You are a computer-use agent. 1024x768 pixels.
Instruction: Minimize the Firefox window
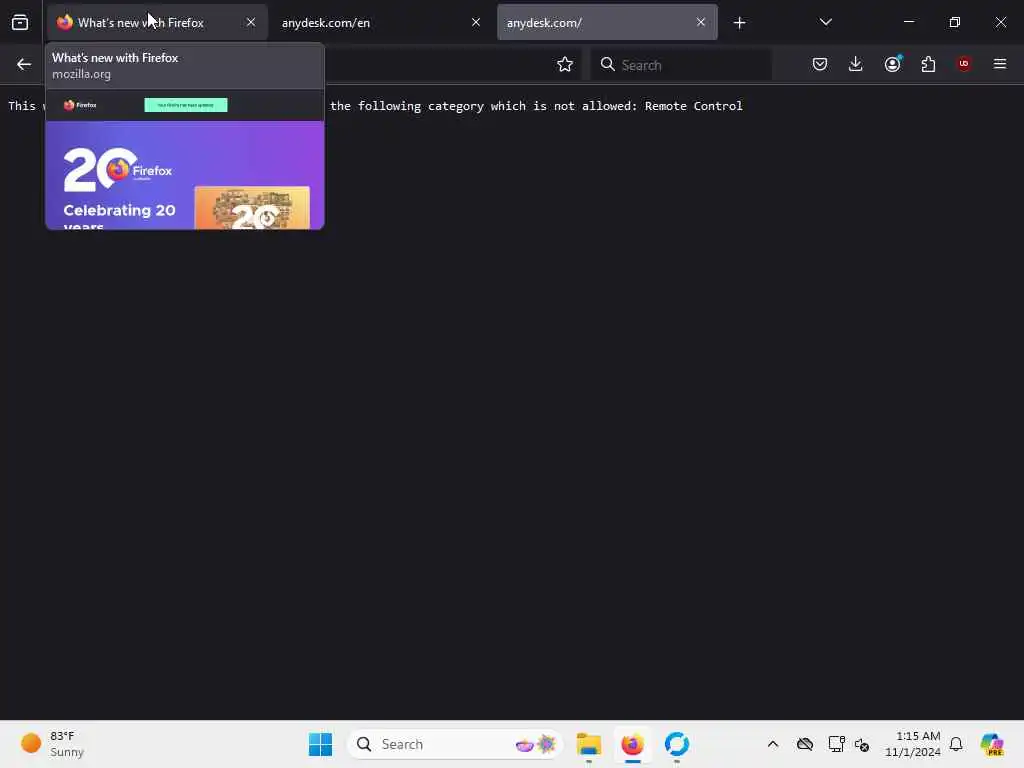[x=908, y=22]
